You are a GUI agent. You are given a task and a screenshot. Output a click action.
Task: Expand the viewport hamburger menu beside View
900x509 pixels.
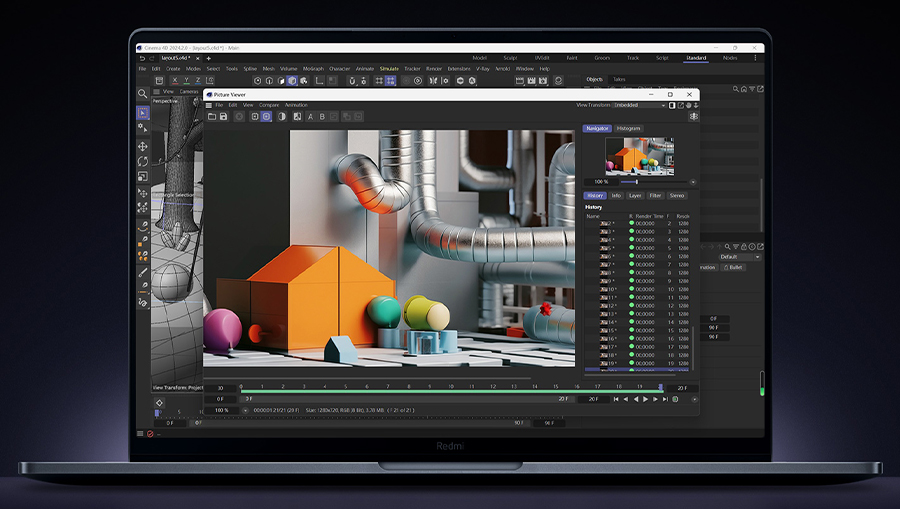pos(156,91)
